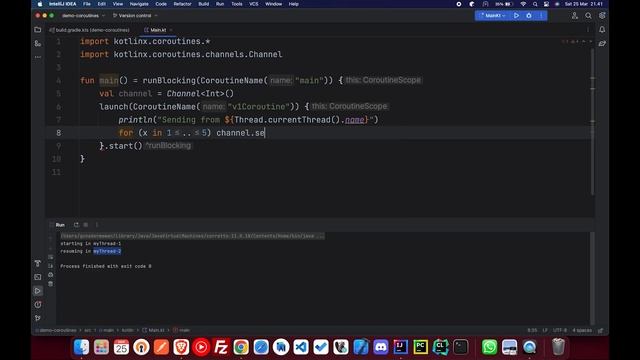This screenshot has height=360, width=640.
Task: Clear all Run console output with trash icon
Action: point(51,284)
